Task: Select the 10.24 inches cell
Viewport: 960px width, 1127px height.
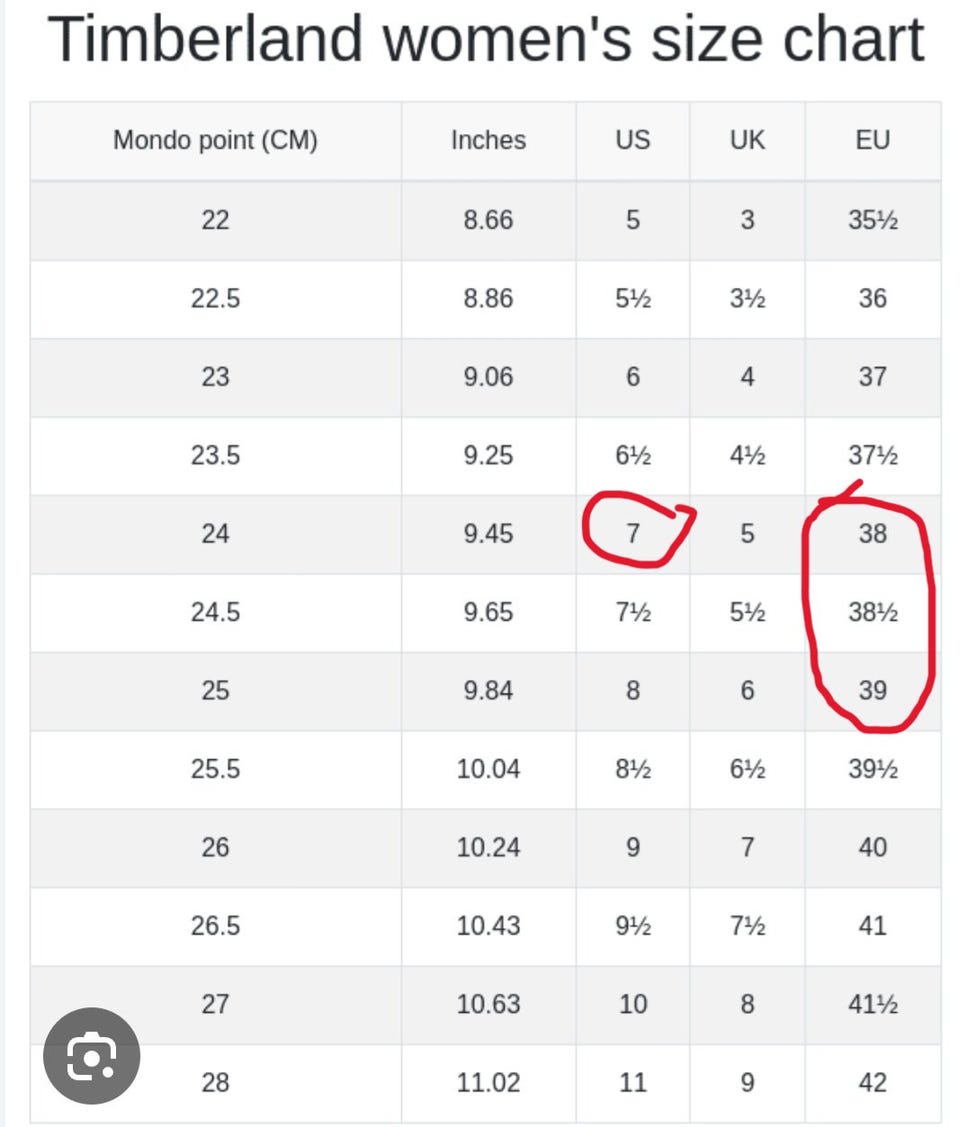Action: click(x=489, y=847)
